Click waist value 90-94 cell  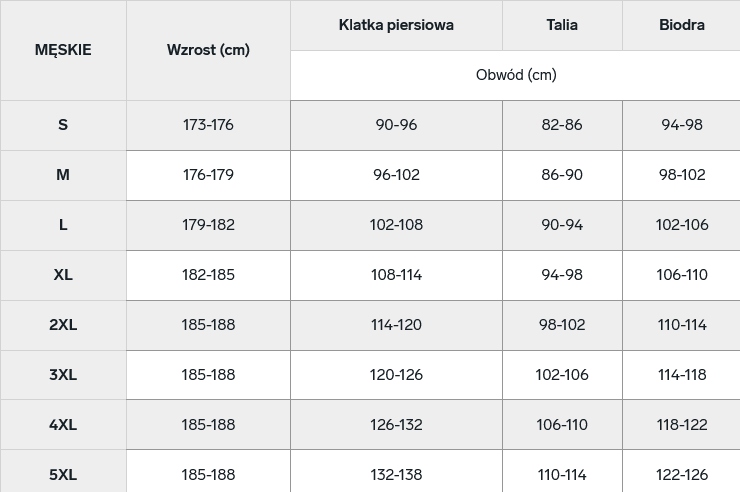pyautogui.click(x=562, y=225)
